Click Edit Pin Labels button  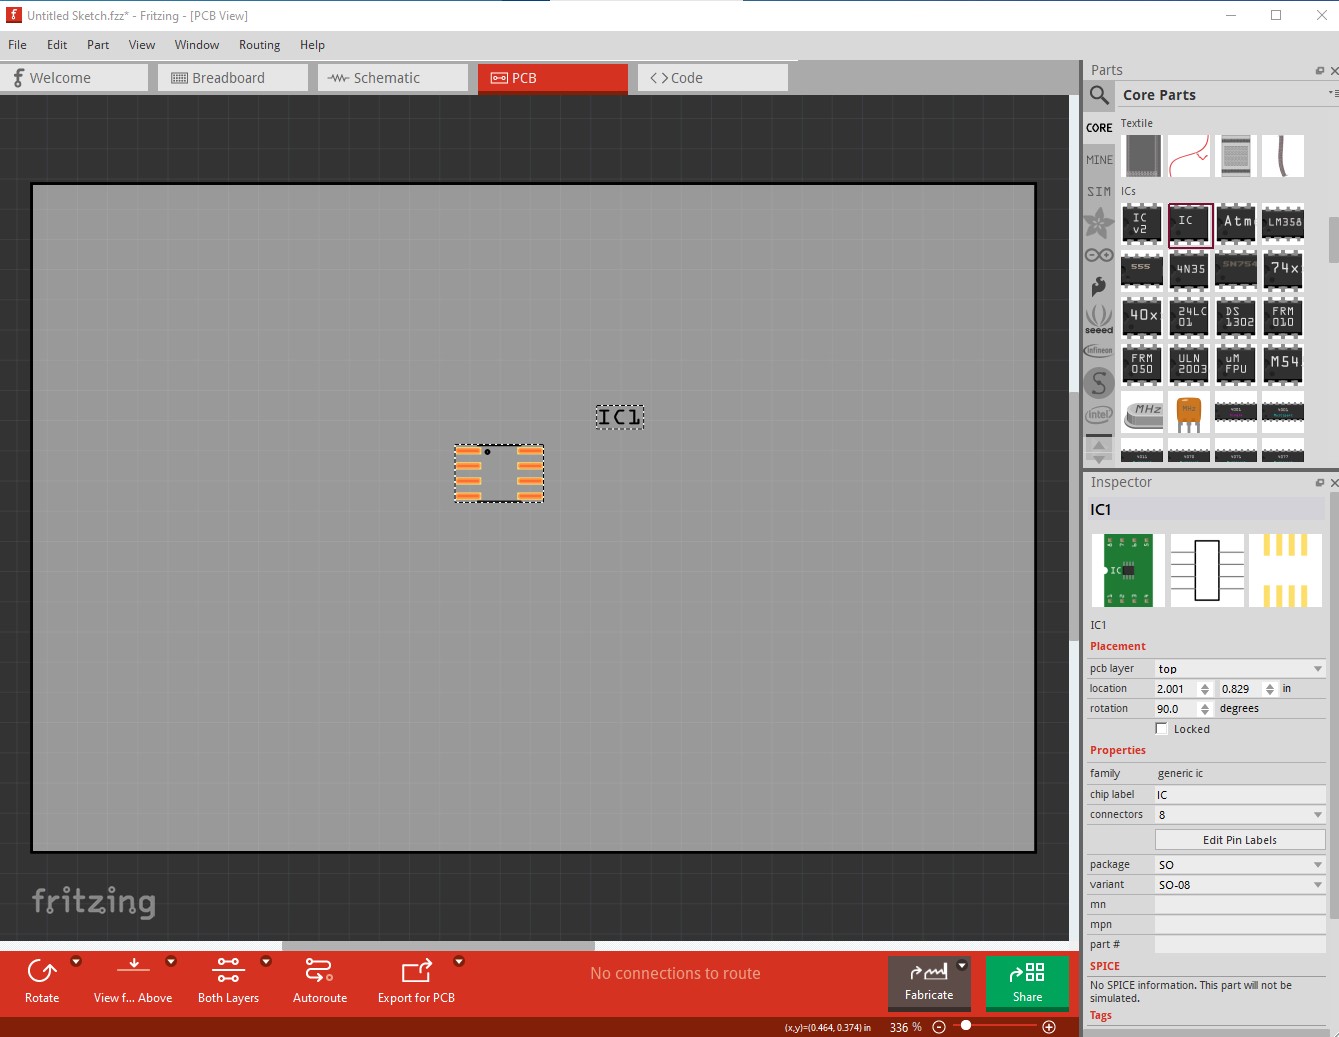pos(1239,840)
